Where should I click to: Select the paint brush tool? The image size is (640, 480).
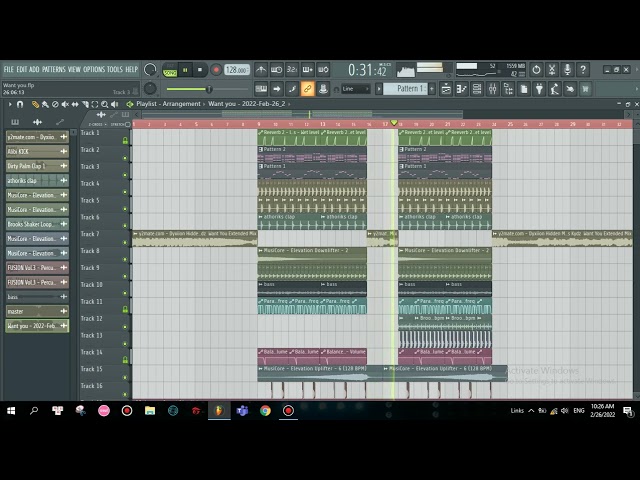pos(45,104)
